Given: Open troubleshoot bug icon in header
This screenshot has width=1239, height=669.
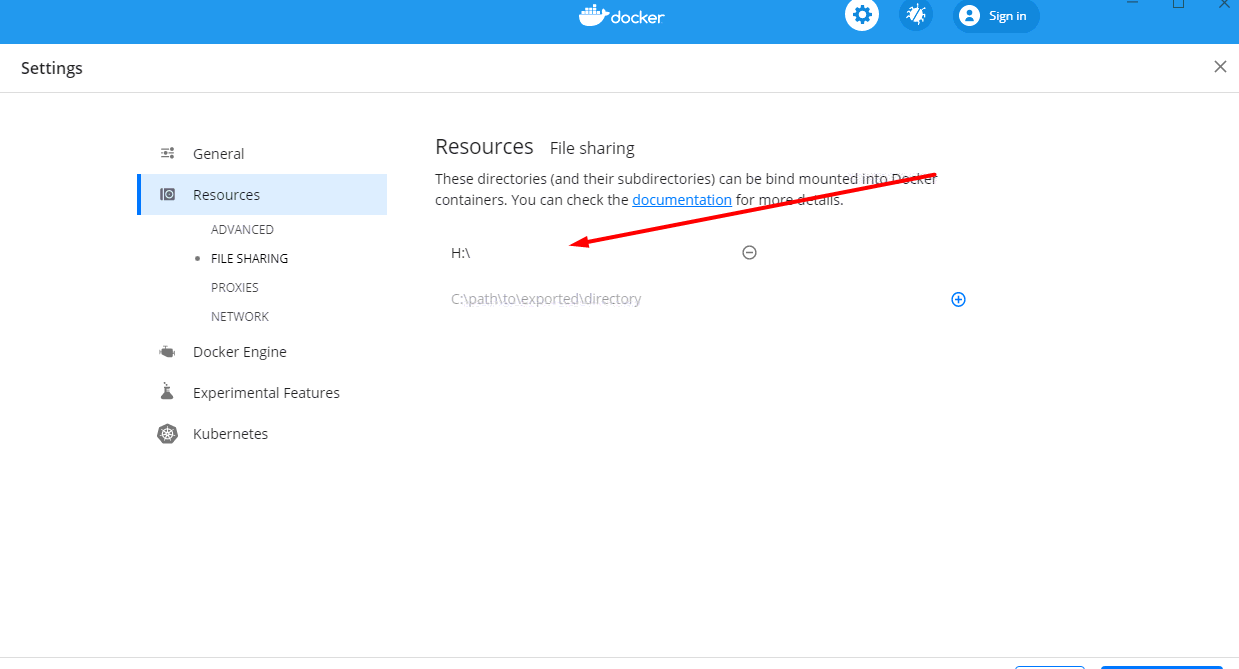Looking at the screenshot, I should pos(916,15).
